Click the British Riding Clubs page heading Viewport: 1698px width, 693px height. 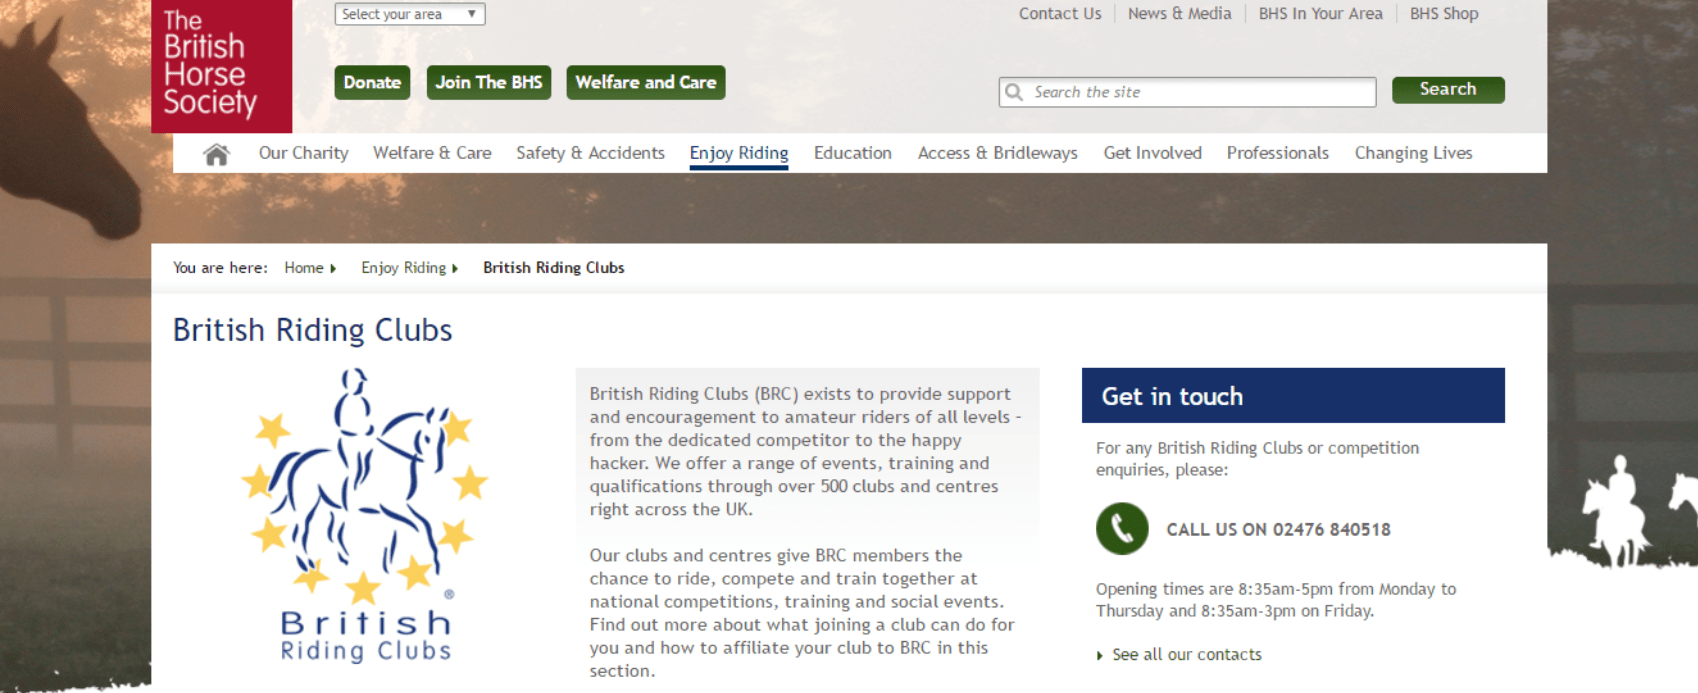(312, 330)
